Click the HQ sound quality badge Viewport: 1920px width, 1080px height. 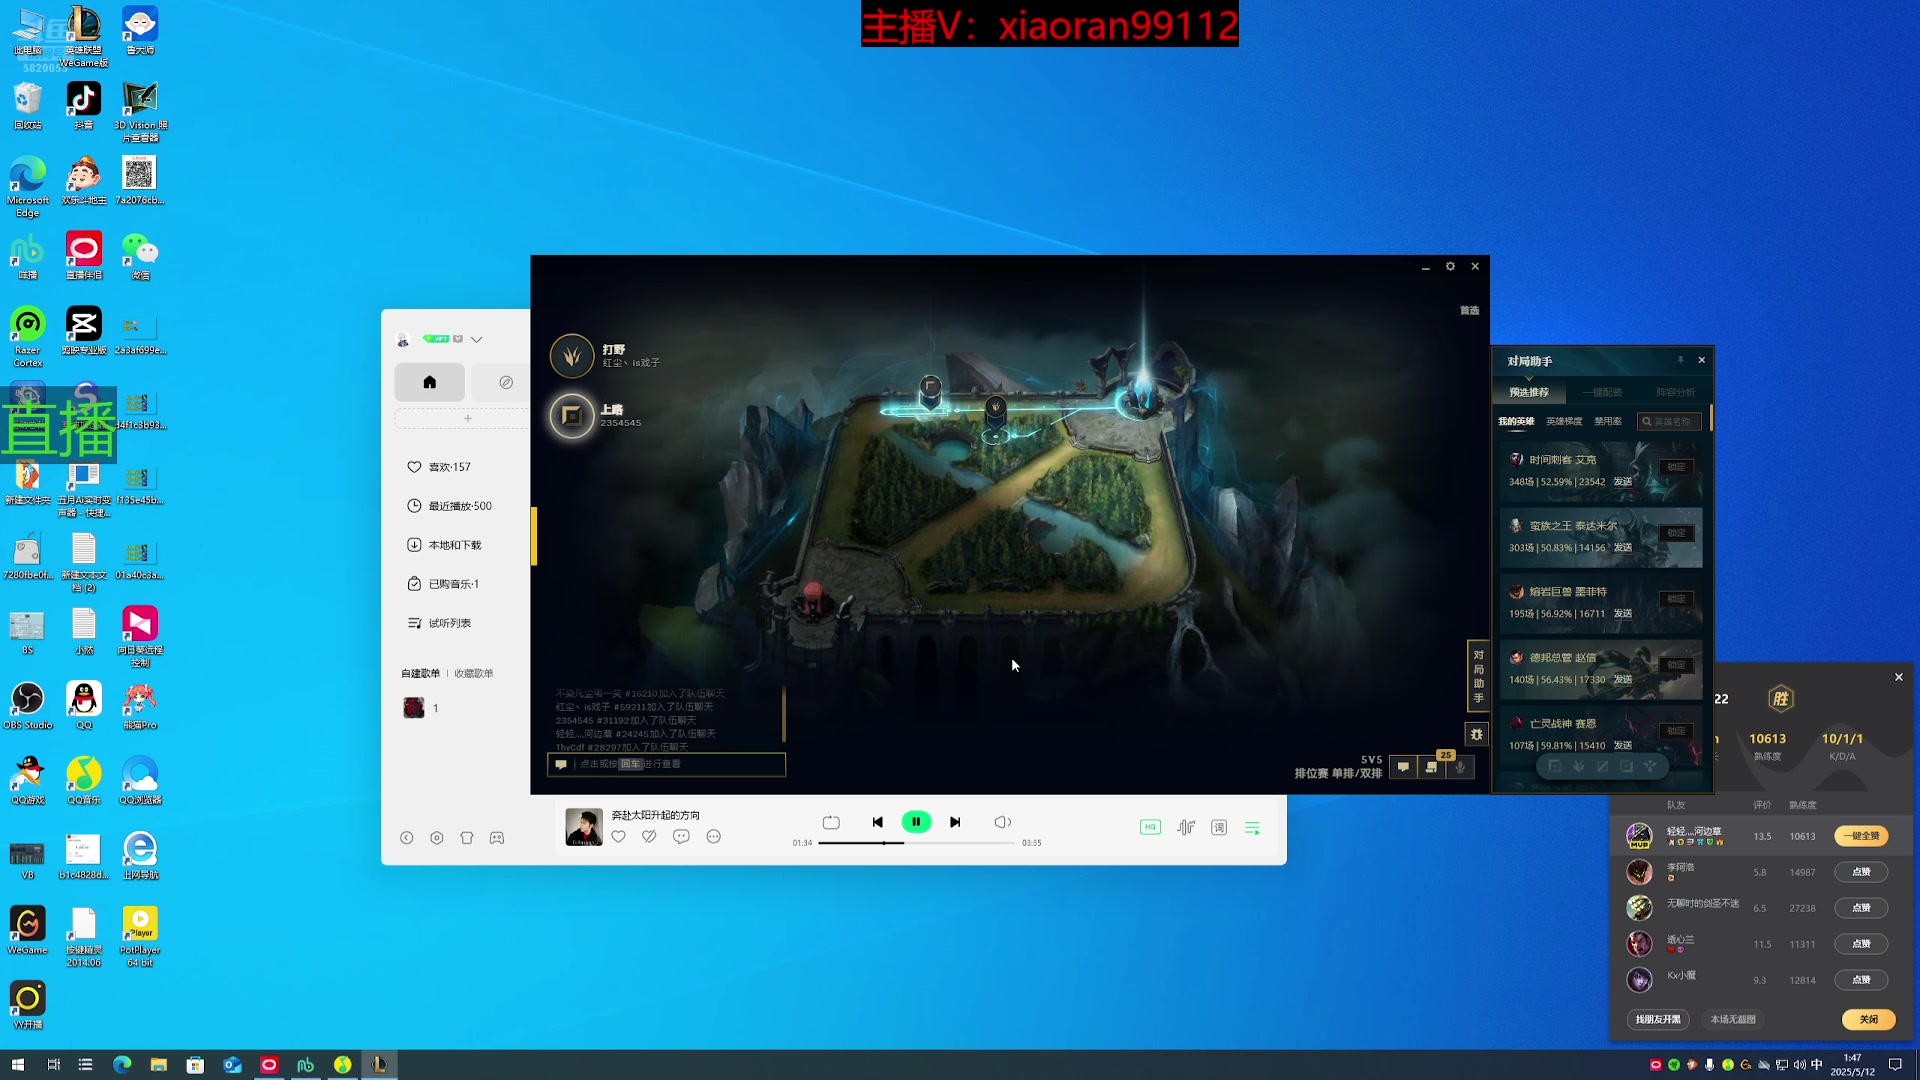click(x=1150, y=827)
